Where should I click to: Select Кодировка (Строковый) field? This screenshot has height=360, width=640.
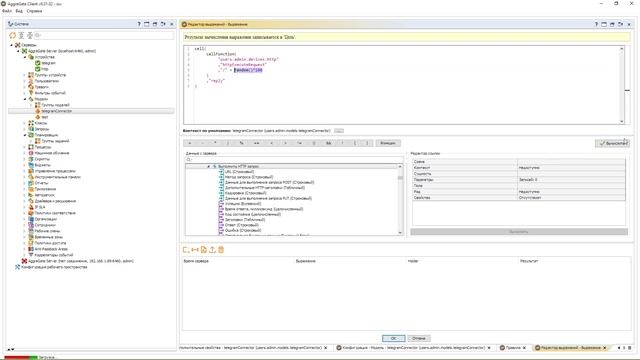245,193
